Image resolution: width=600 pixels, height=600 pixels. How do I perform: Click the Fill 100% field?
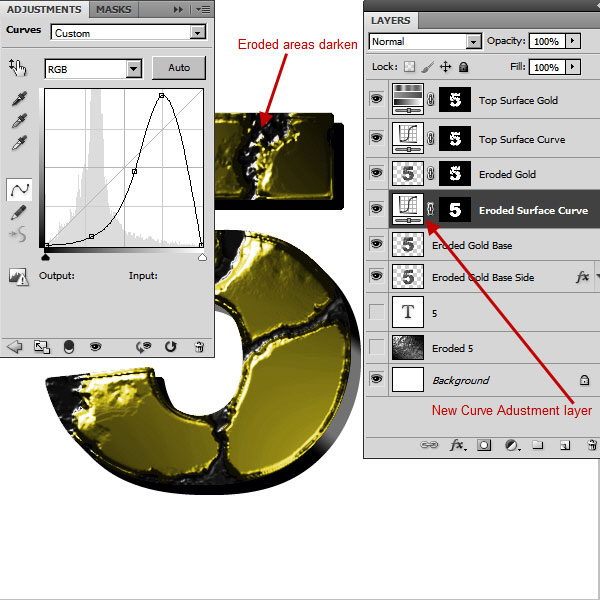tap(547, 67)
